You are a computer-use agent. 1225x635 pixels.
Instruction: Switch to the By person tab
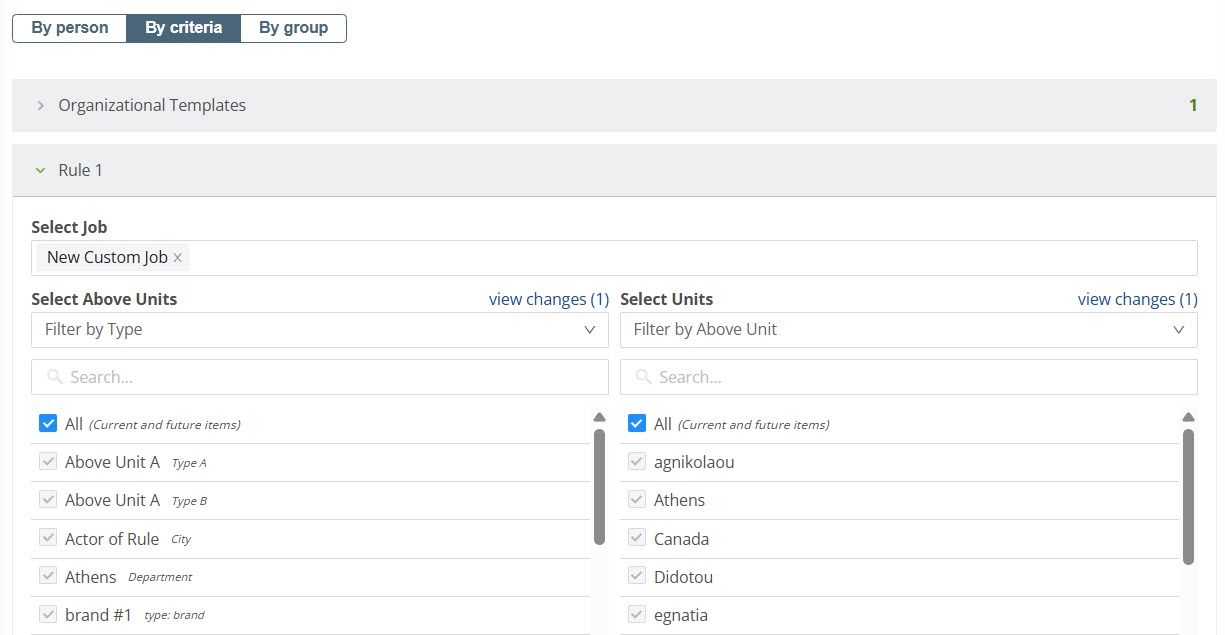click(x=70, y=28)
